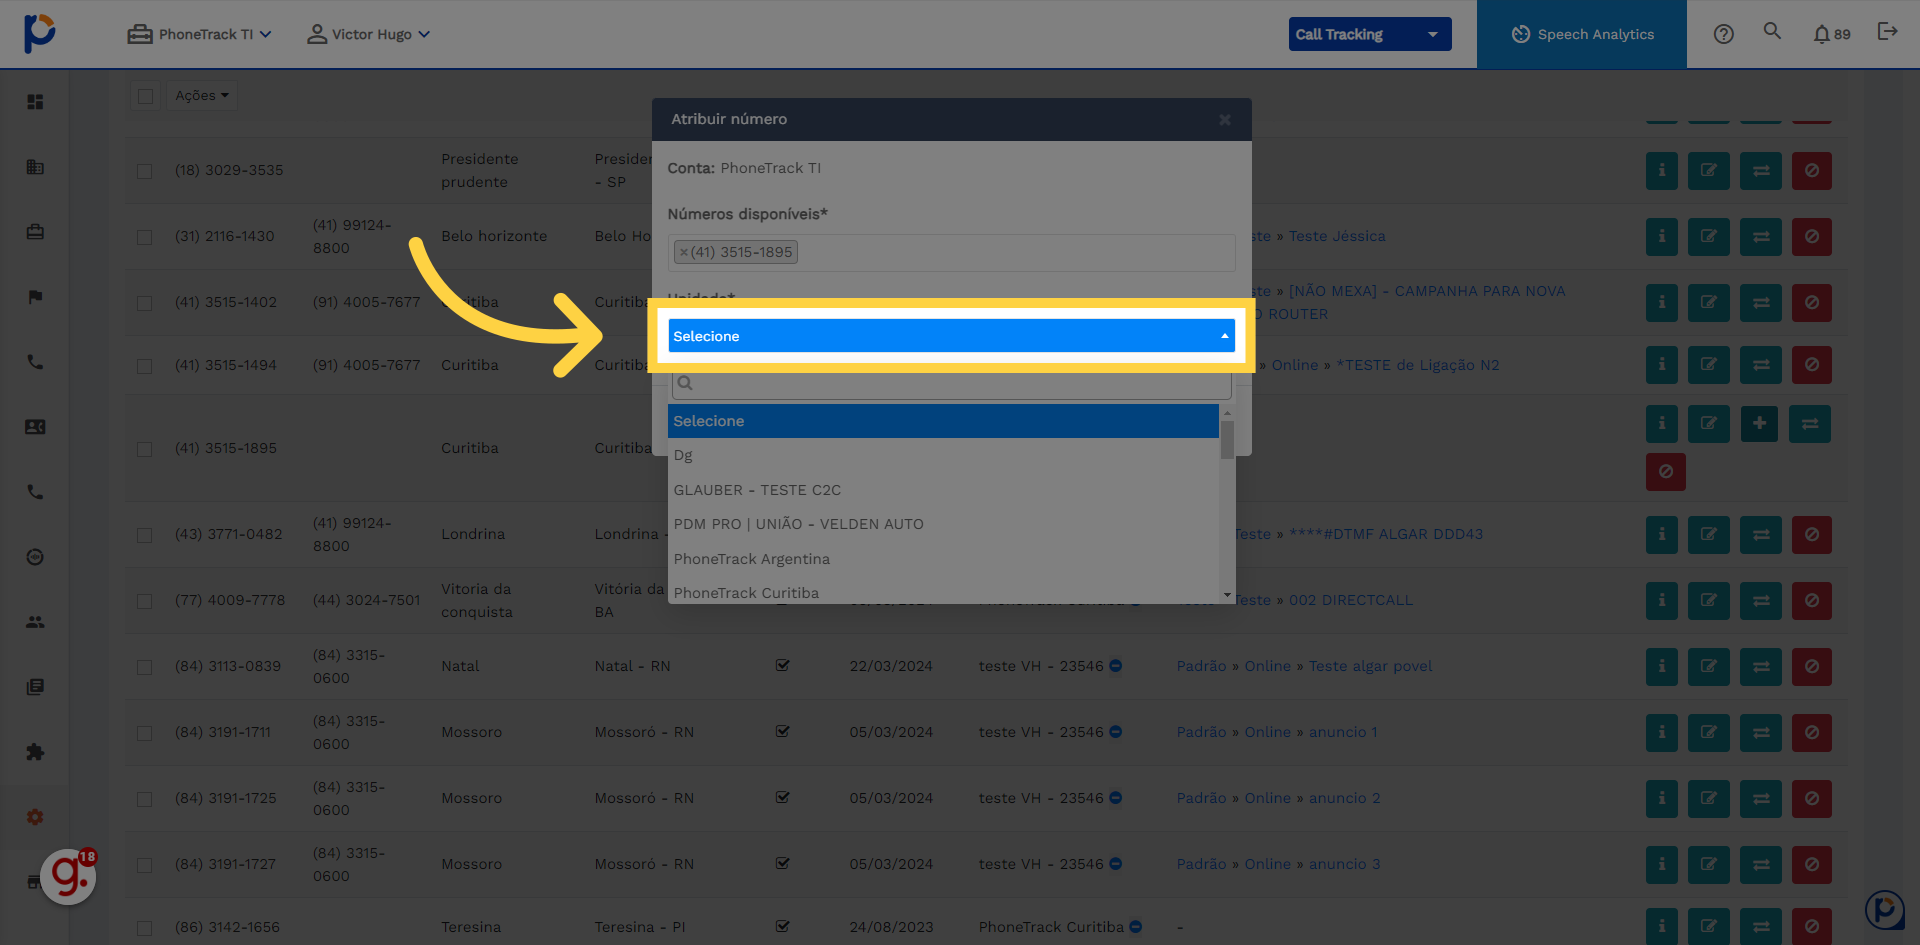Check the (18) 3029-3535 row checkbox
1920x945 pixels.
[145, 171]
